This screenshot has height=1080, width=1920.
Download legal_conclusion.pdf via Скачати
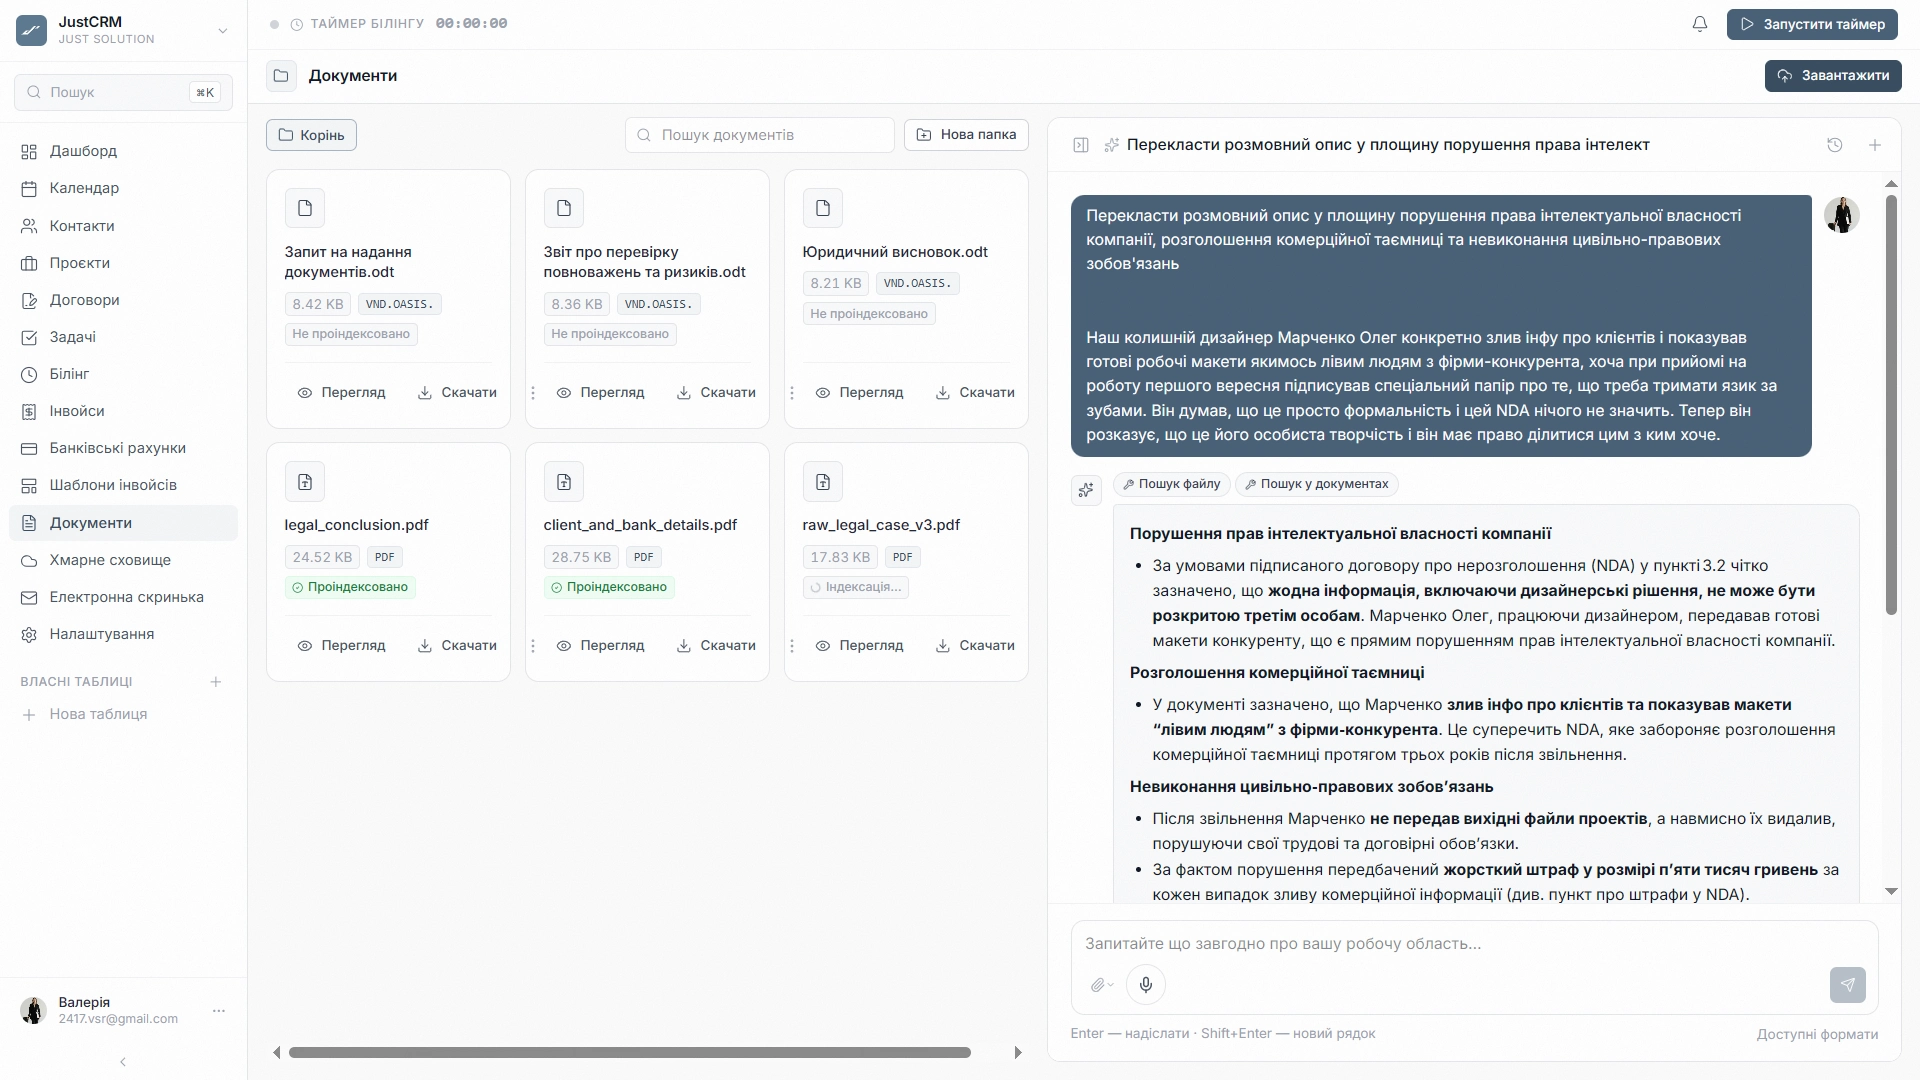[x=457, y=646]
